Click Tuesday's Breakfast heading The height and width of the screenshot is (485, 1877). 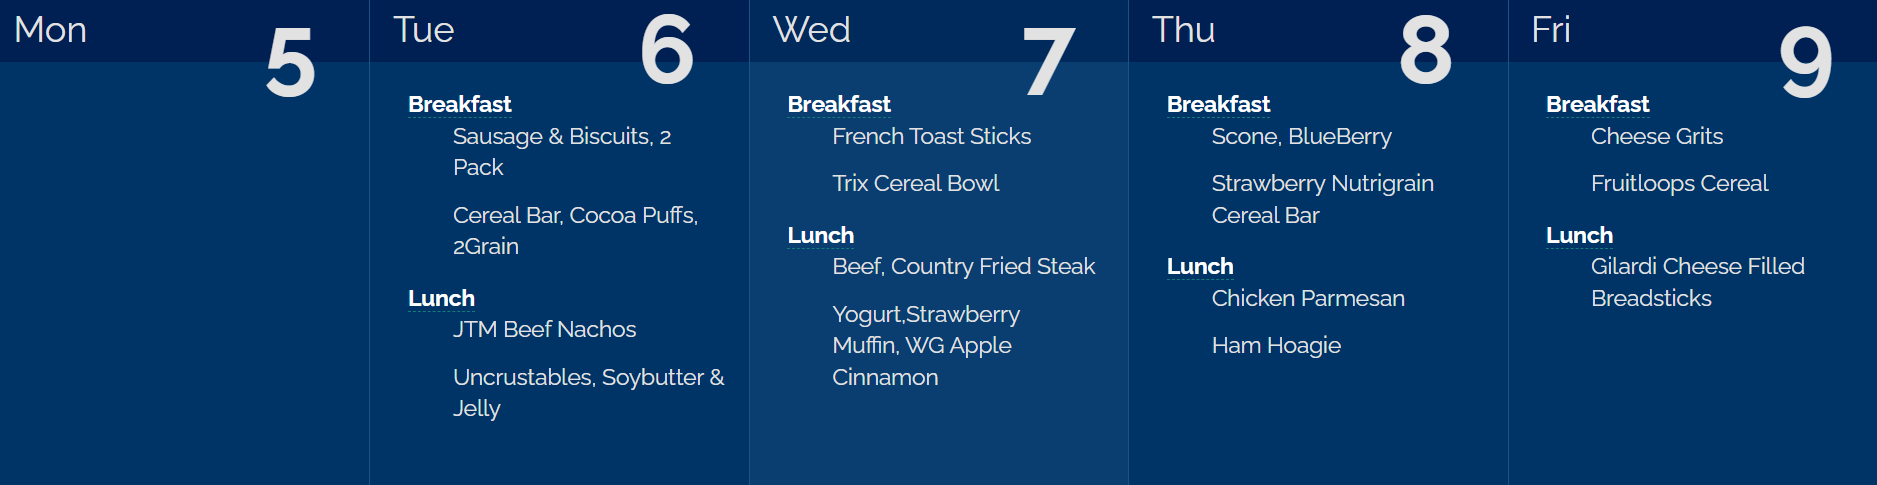[x=459, y=104]
